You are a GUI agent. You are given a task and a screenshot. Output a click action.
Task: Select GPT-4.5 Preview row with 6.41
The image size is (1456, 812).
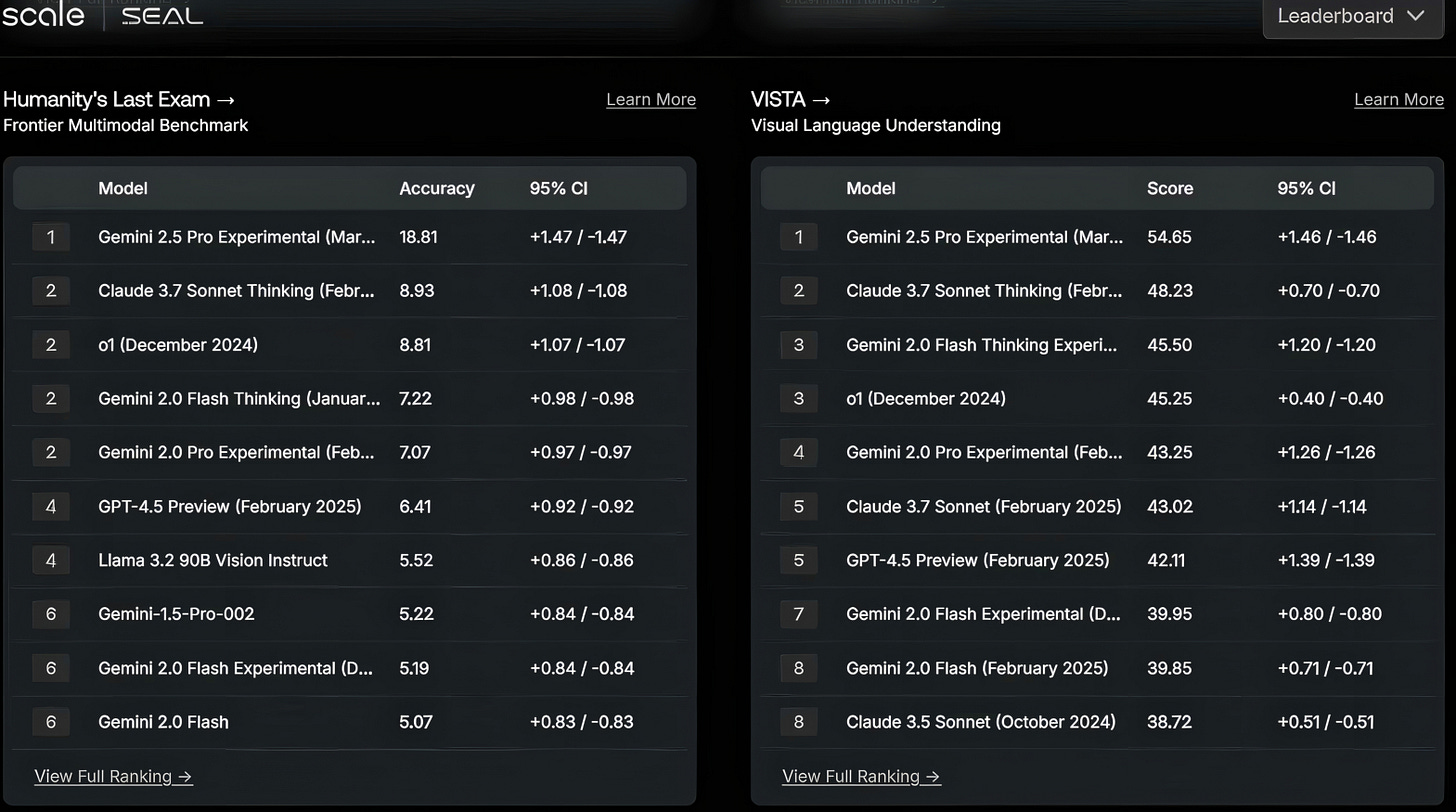coord(350,507)
